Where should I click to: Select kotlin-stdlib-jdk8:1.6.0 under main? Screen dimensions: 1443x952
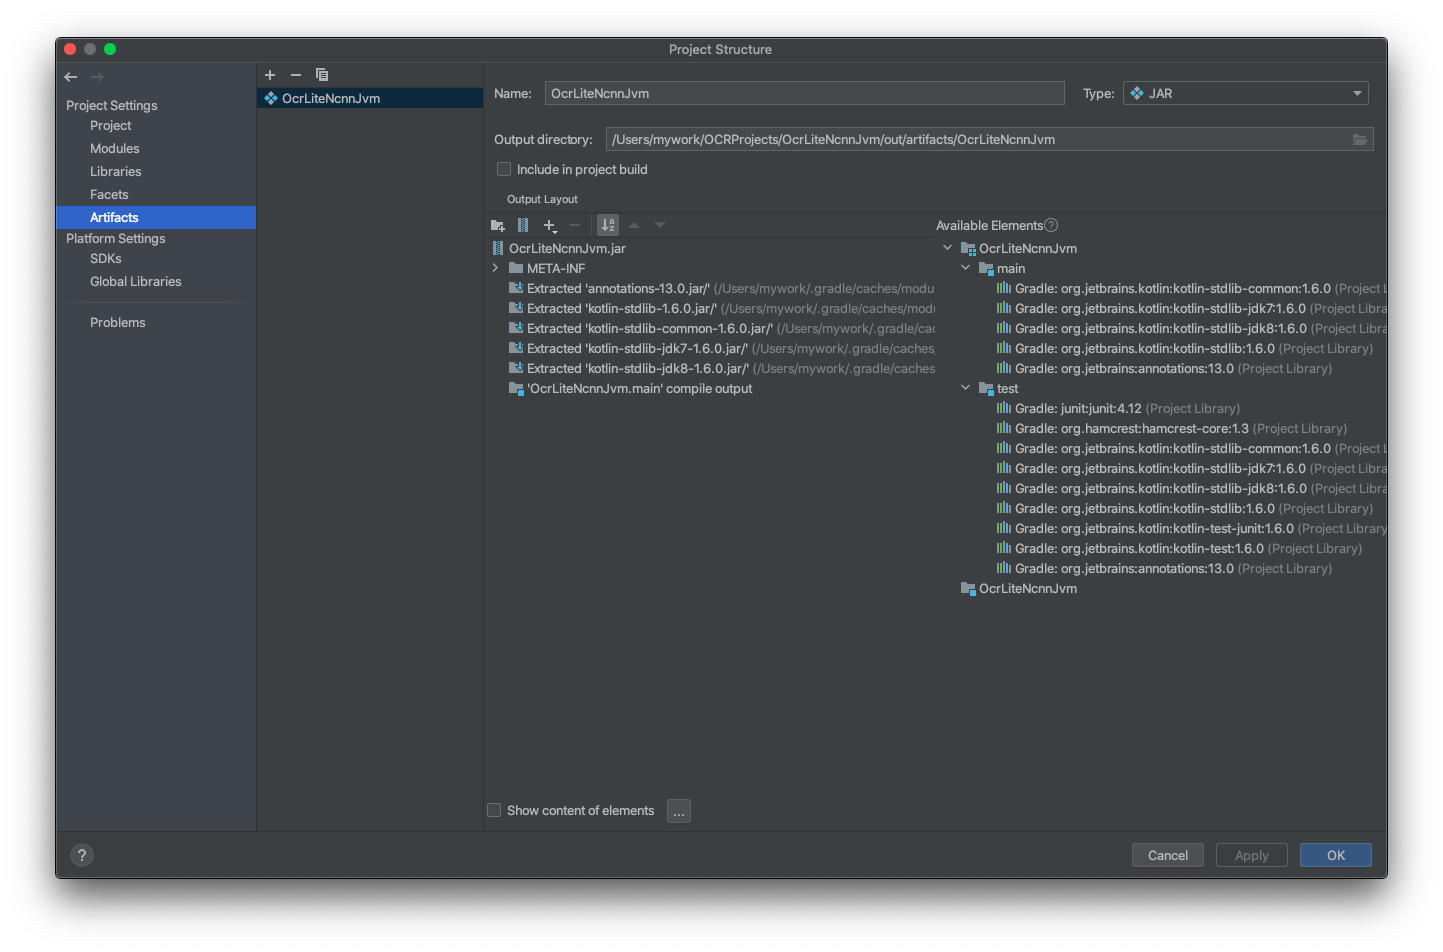(1191, 329)
